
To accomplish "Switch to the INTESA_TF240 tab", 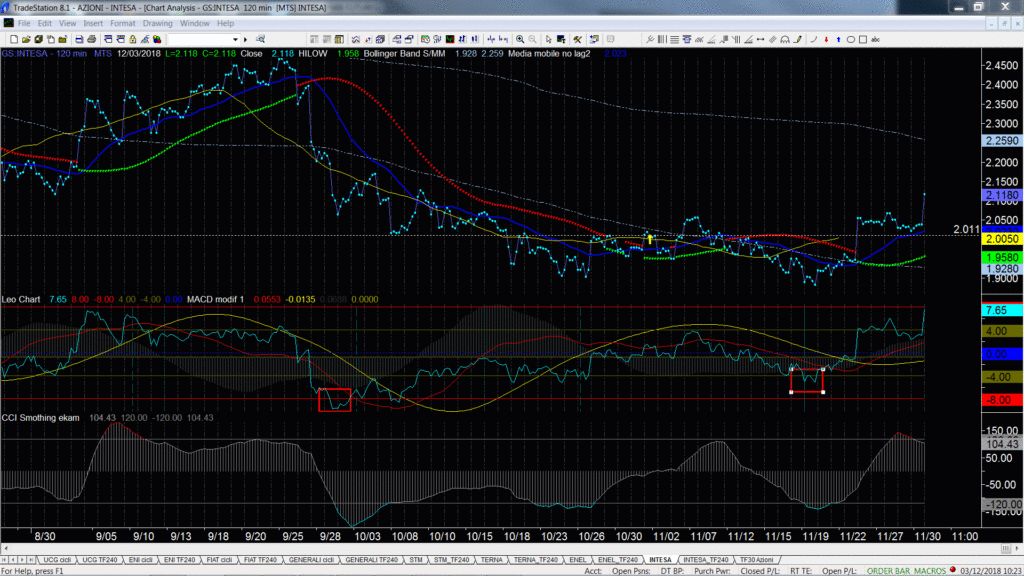I will [x=705, y=560].
